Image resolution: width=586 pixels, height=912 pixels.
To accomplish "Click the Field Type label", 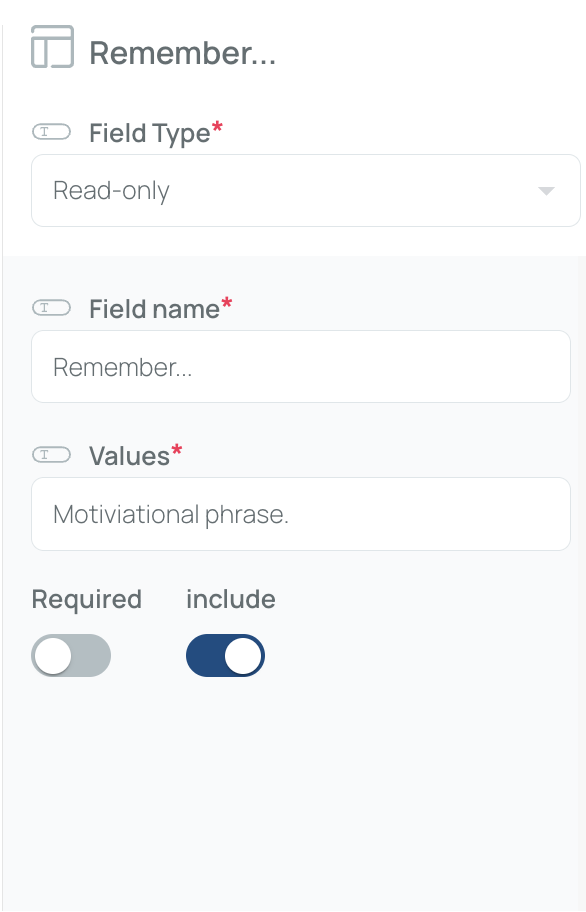I will tap(149, 133).
